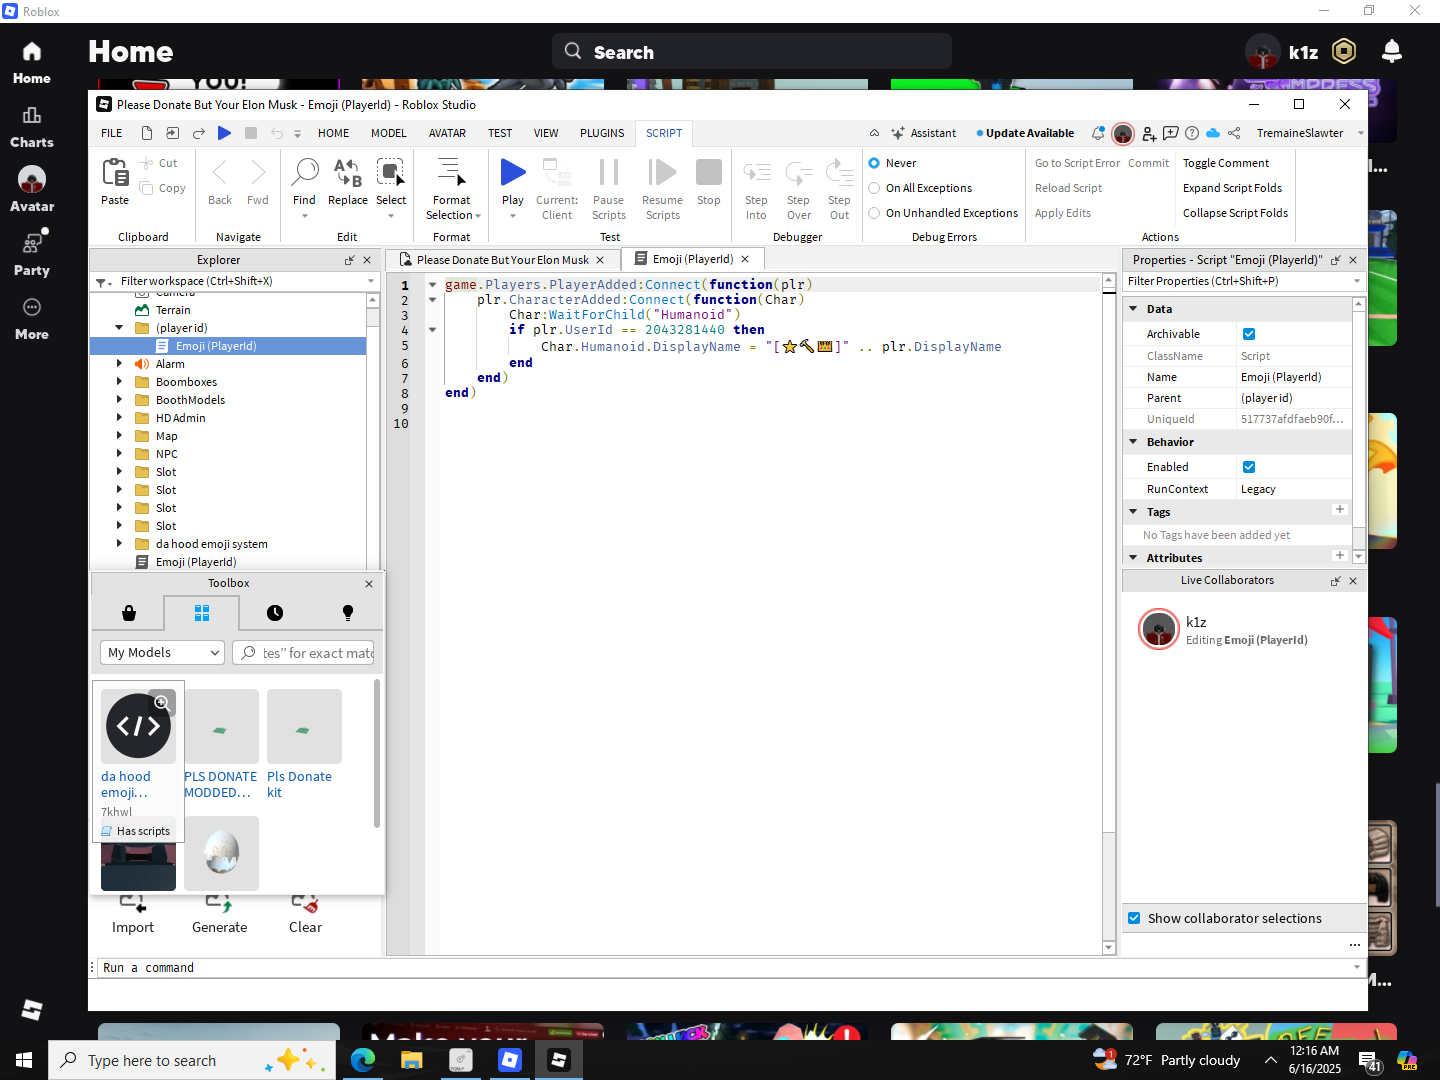Open Toolbox Inventory grid tab
1440x1080 pixels.
click(x=202, y=613)
